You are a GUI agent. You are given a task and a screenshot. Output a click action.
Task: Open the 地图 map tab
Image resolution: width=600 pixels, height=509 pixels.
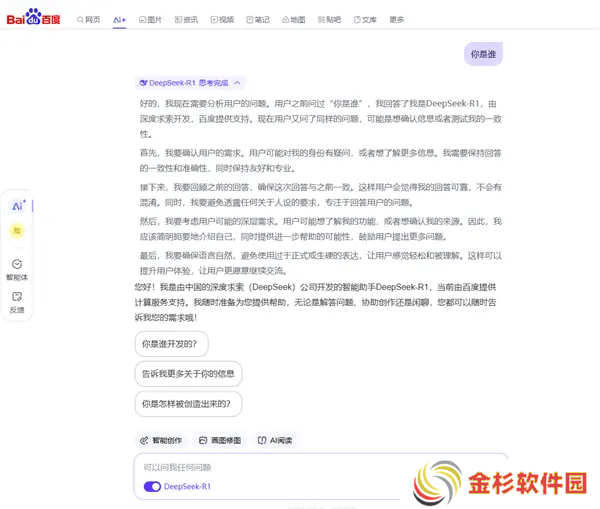click(293, 20)
